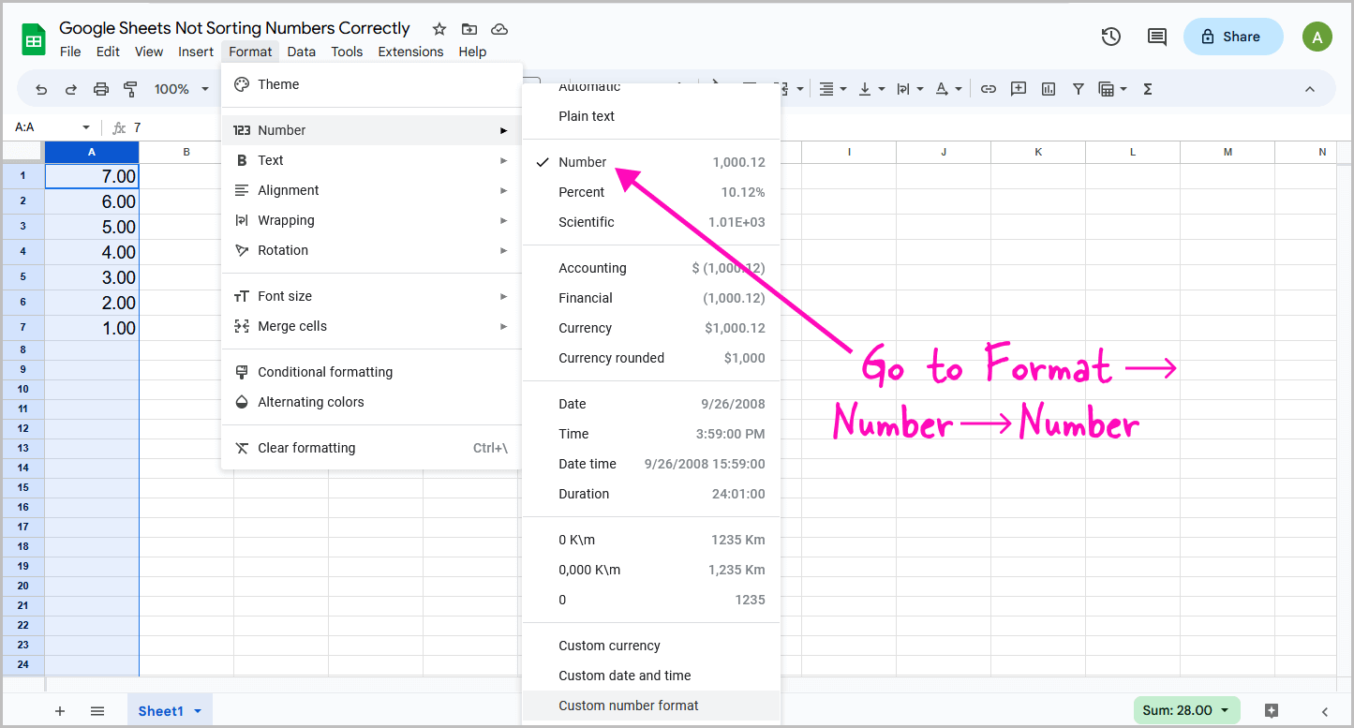Click the redo icon in toolbar
The width and height of the screenshot is (1354, 728).
(71, 89)
